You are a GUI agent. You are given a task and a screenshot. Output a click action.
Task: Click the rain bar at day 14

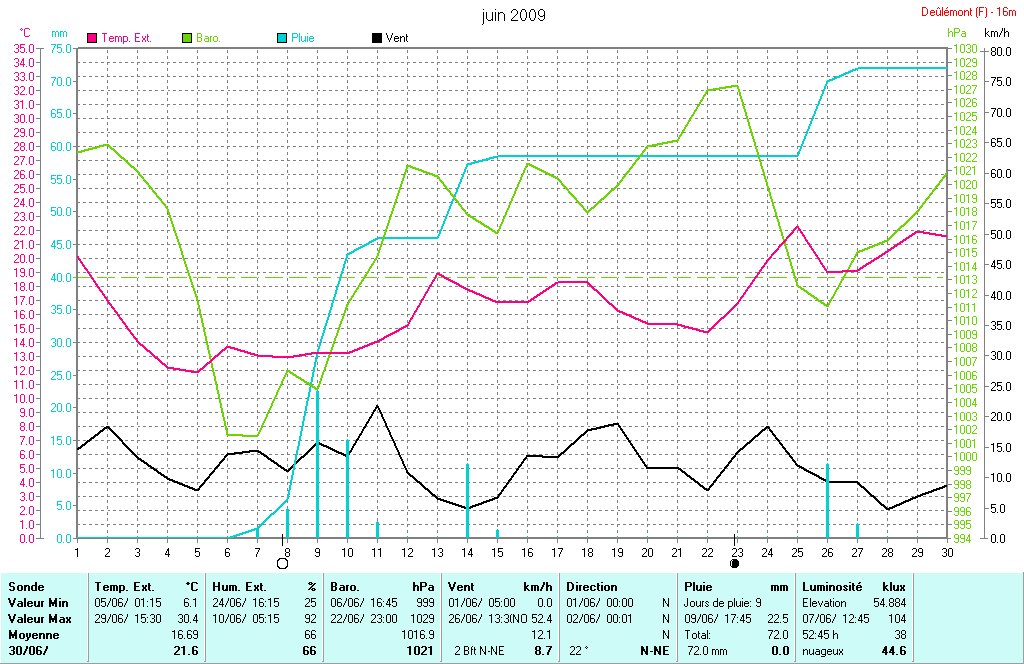[467, 500]
